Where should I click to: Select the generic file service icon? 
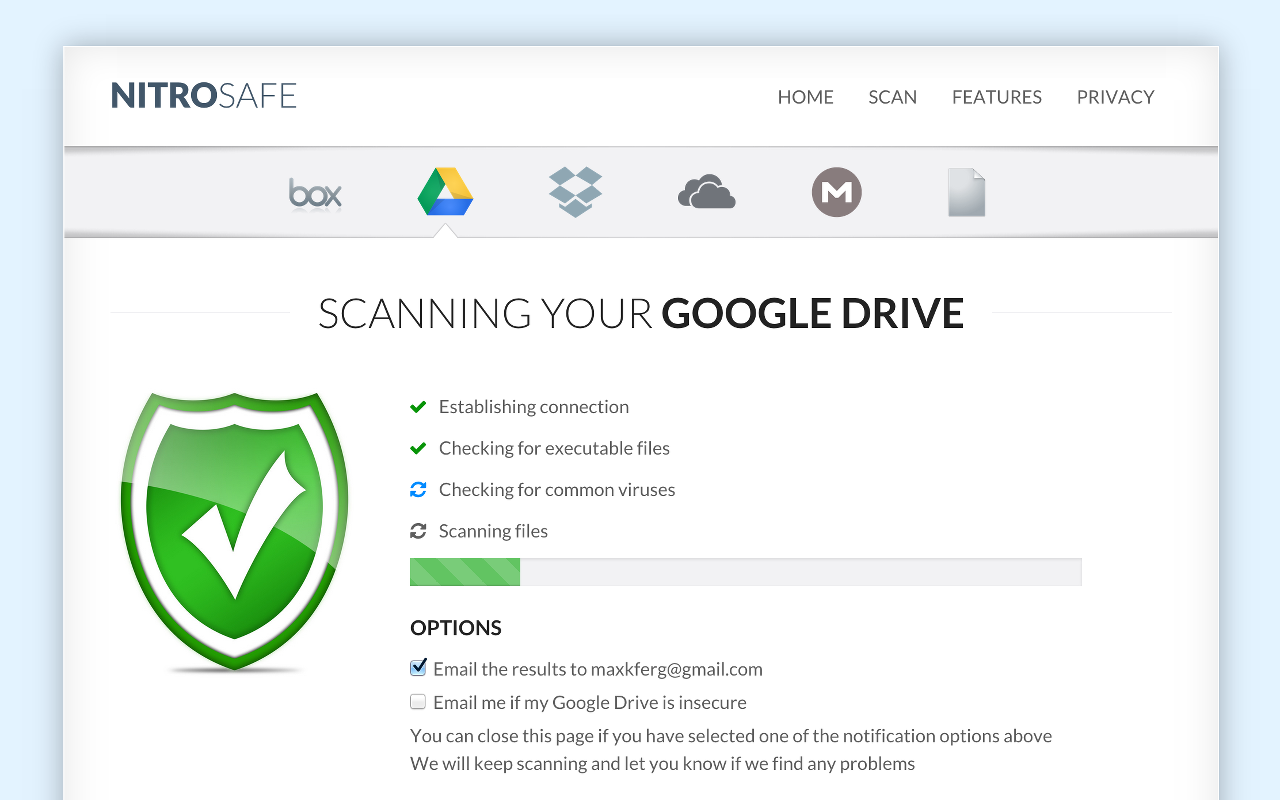(966, 192)
